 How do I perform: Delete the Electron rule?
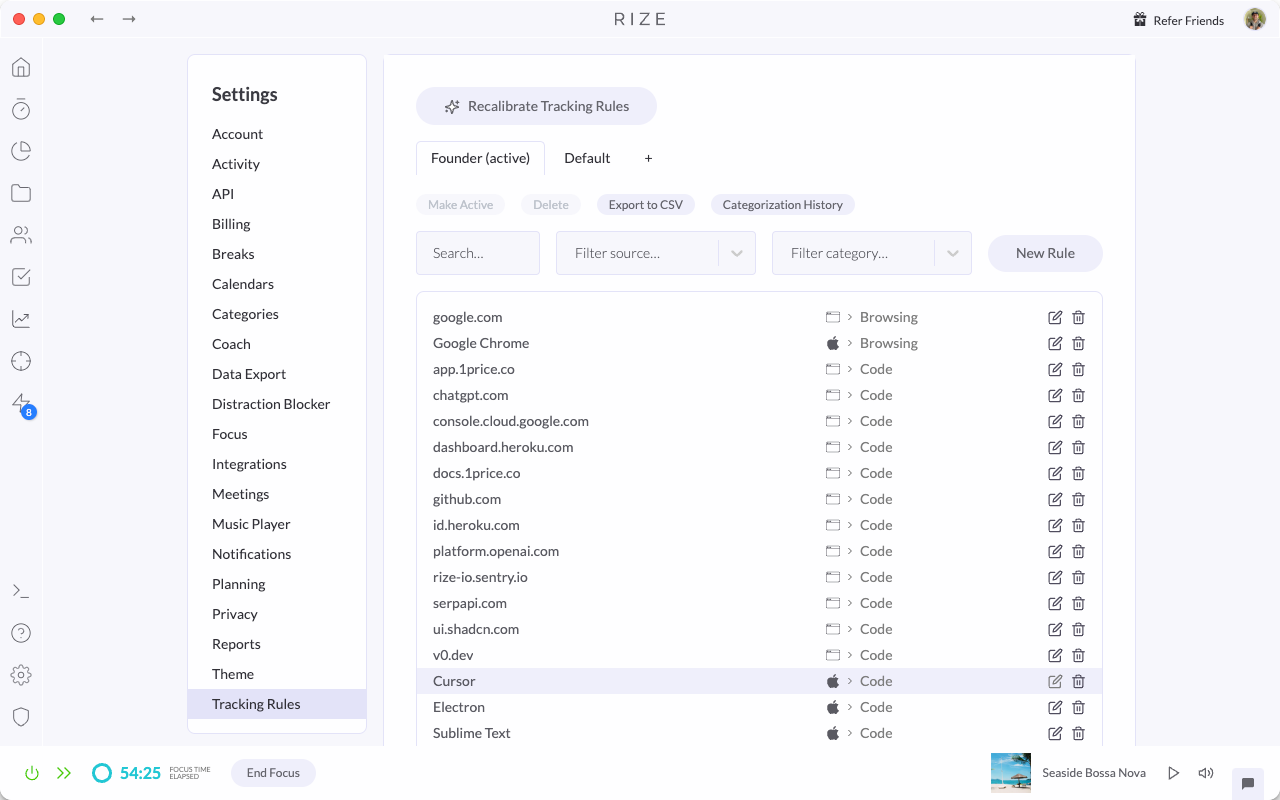1079,707
